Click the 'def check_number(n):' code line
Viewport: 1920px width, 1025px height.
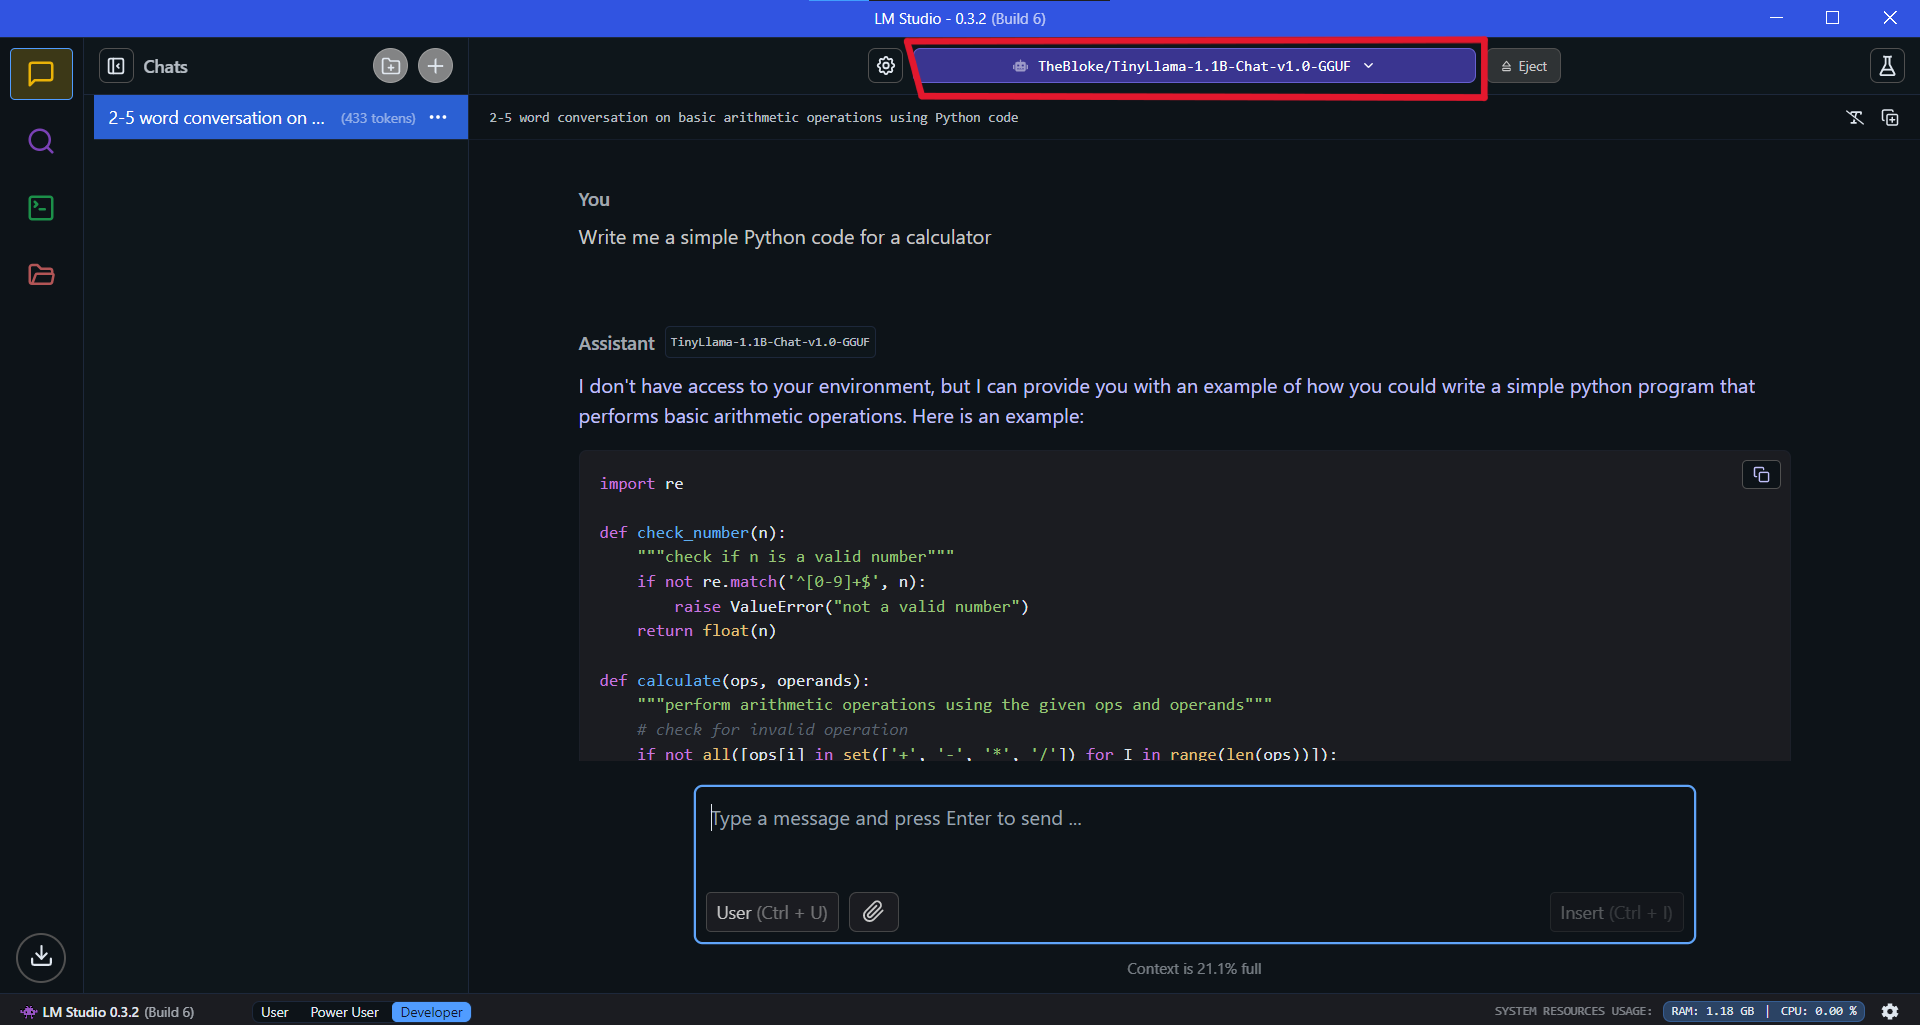point(692,532)
